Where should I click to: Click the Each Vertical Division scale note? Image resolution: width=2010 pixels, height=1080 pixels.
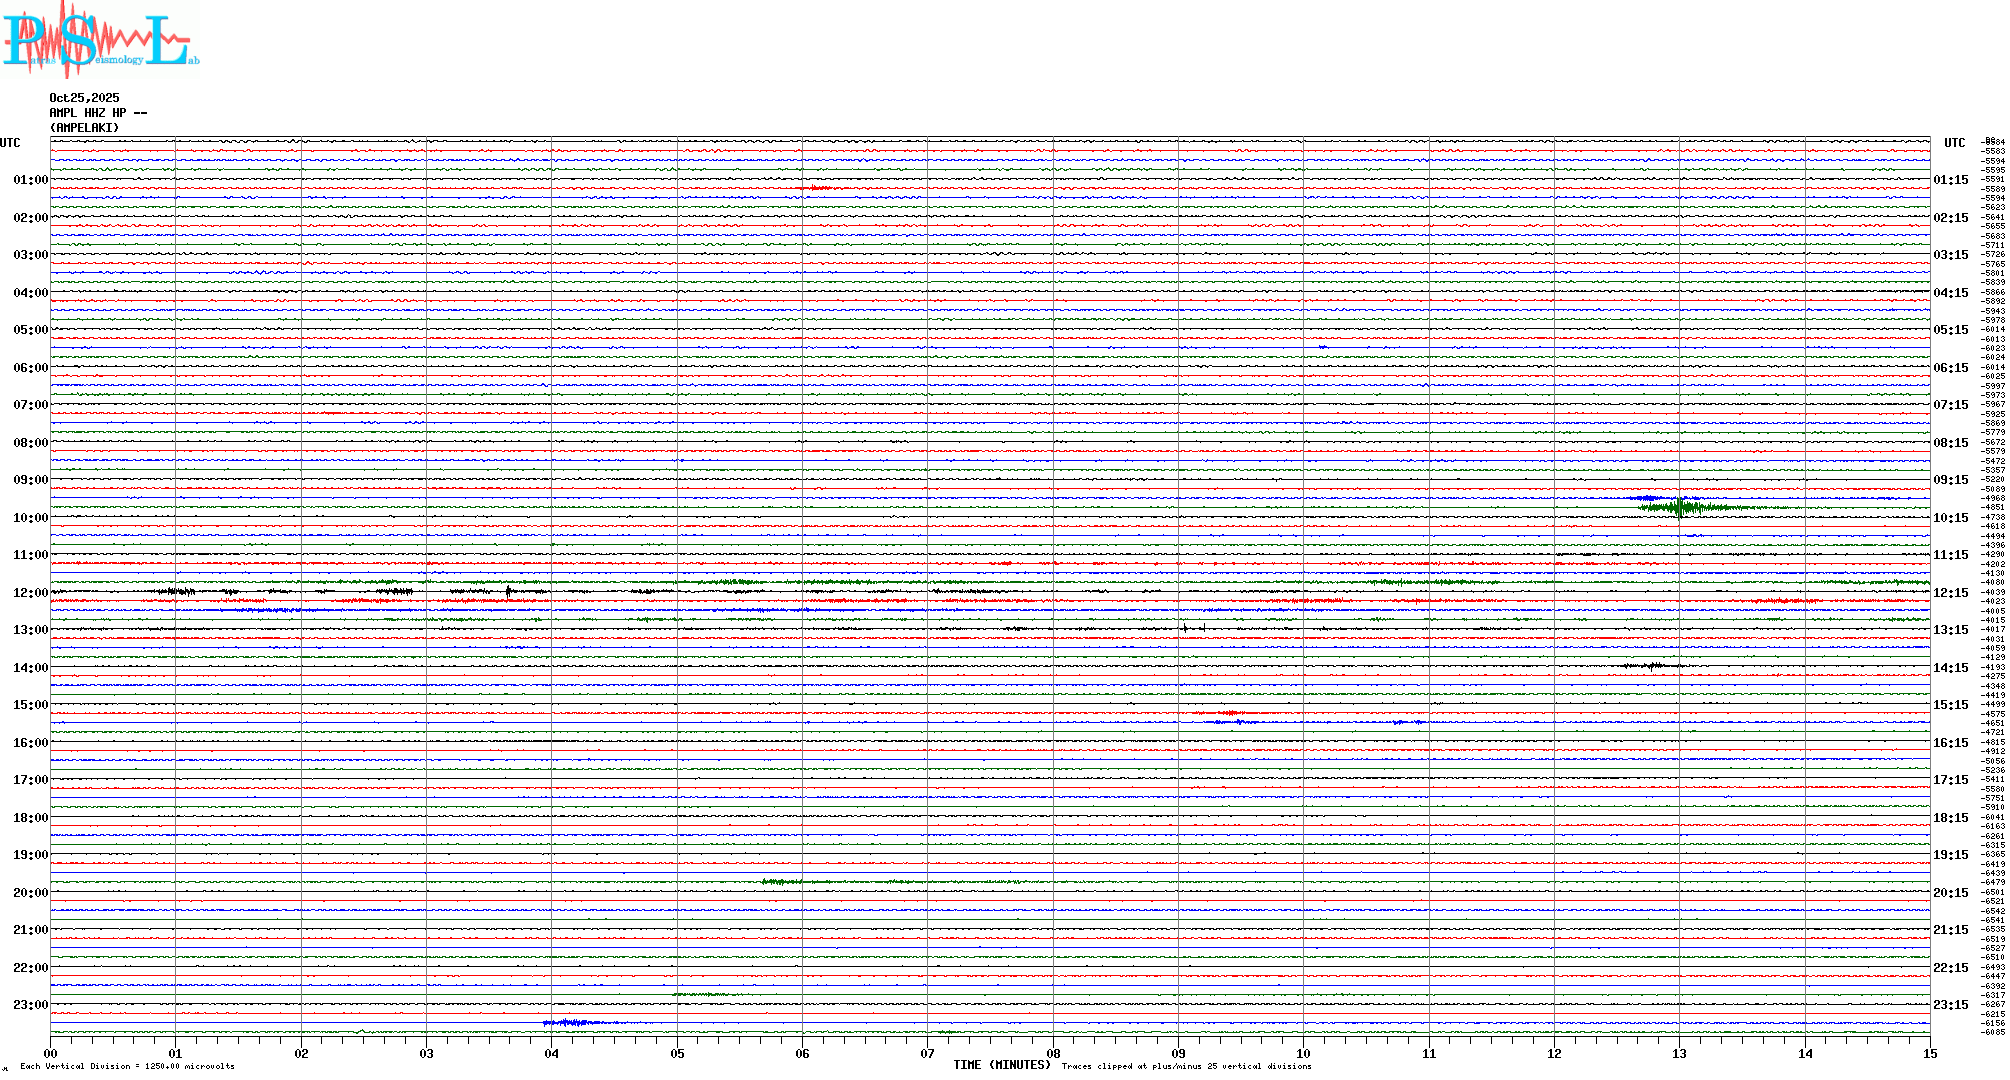(127, 1066)
